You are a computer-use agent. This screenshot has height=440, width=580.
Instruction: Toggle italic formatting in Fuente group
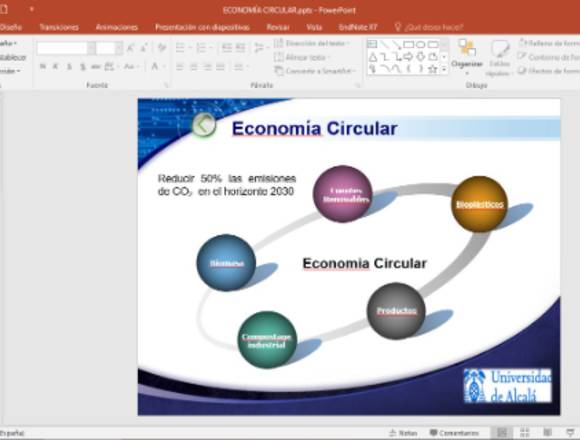click(x=55, y=67)
